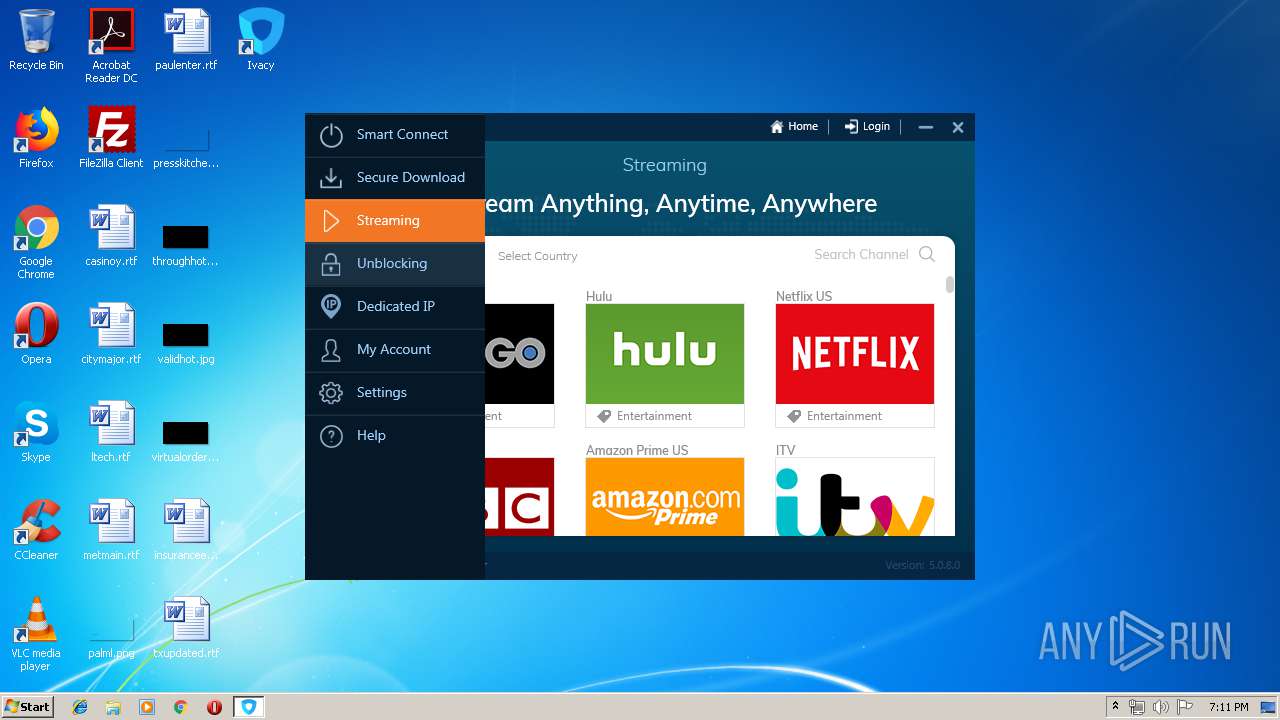
Task: Select the casinoy.rtf desktop file
Action: 111,236
